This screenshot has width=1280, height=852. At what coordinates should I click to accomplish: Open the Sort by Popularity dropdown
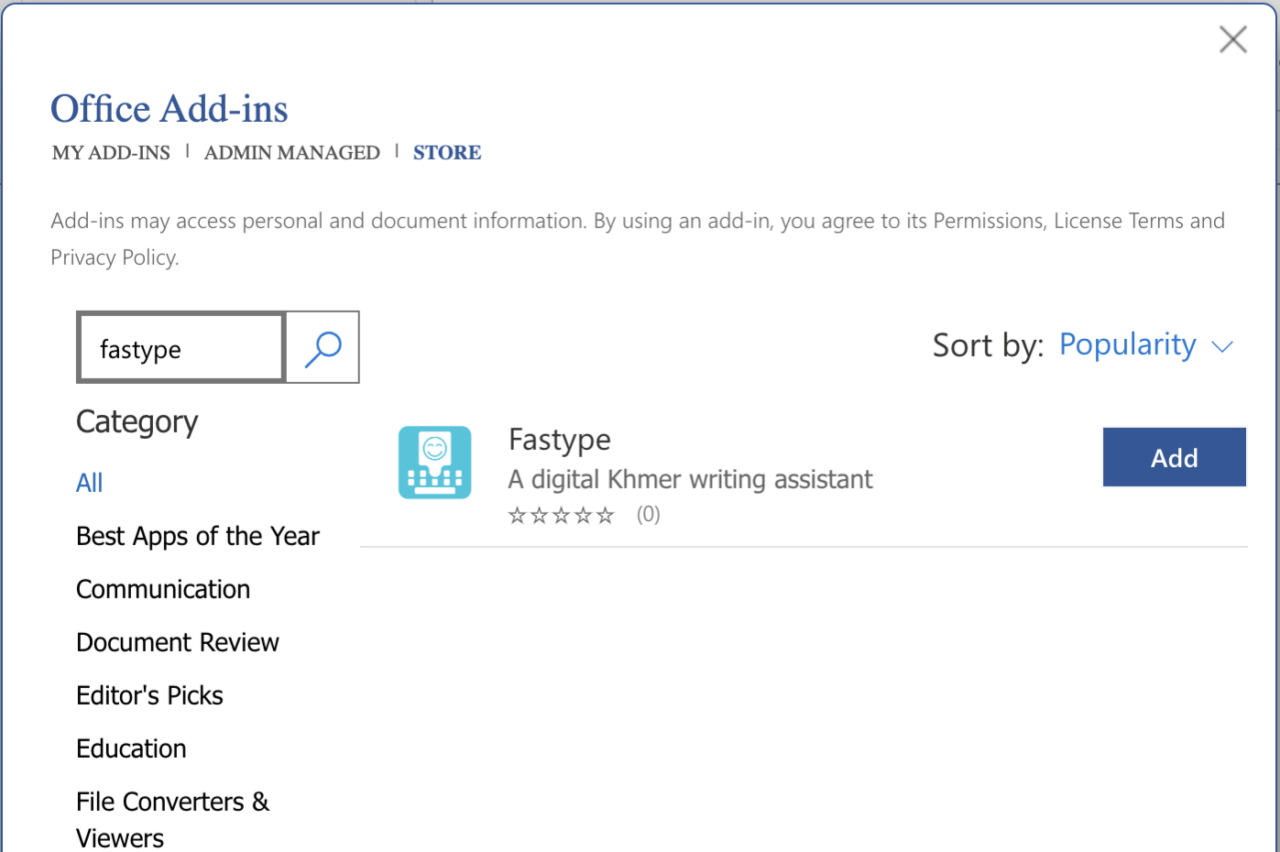[x=1145, y=345]
